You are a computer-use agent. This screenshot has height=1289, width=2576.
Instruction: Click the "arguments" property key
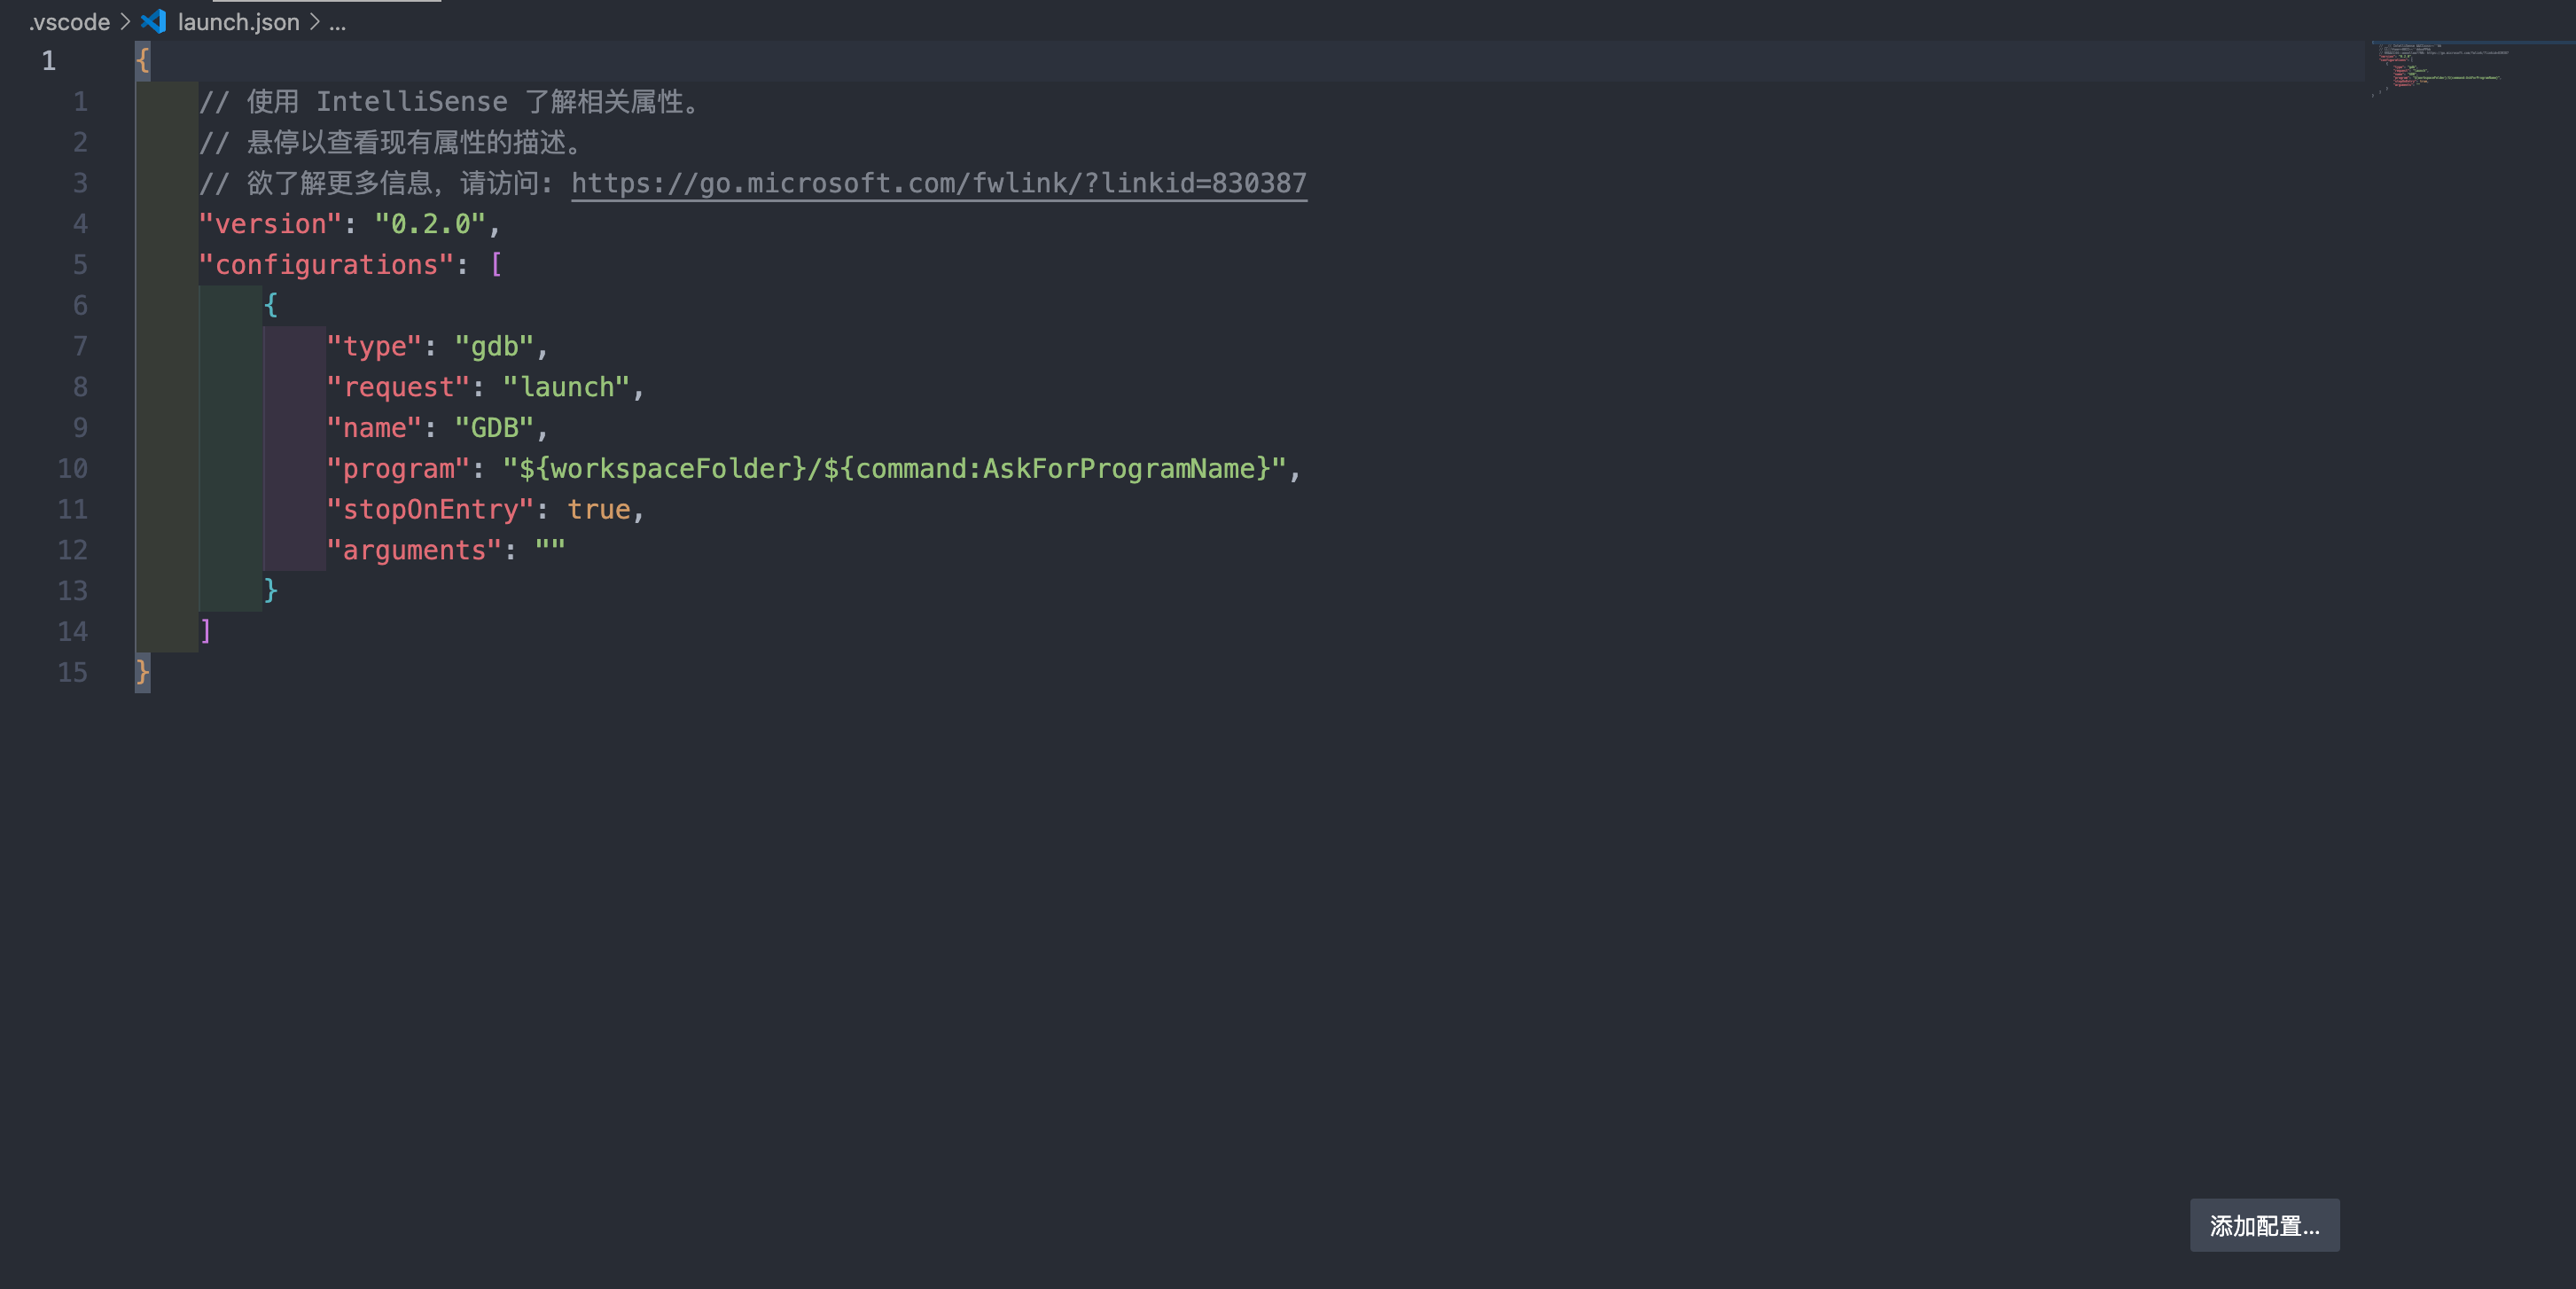point(414,550)
